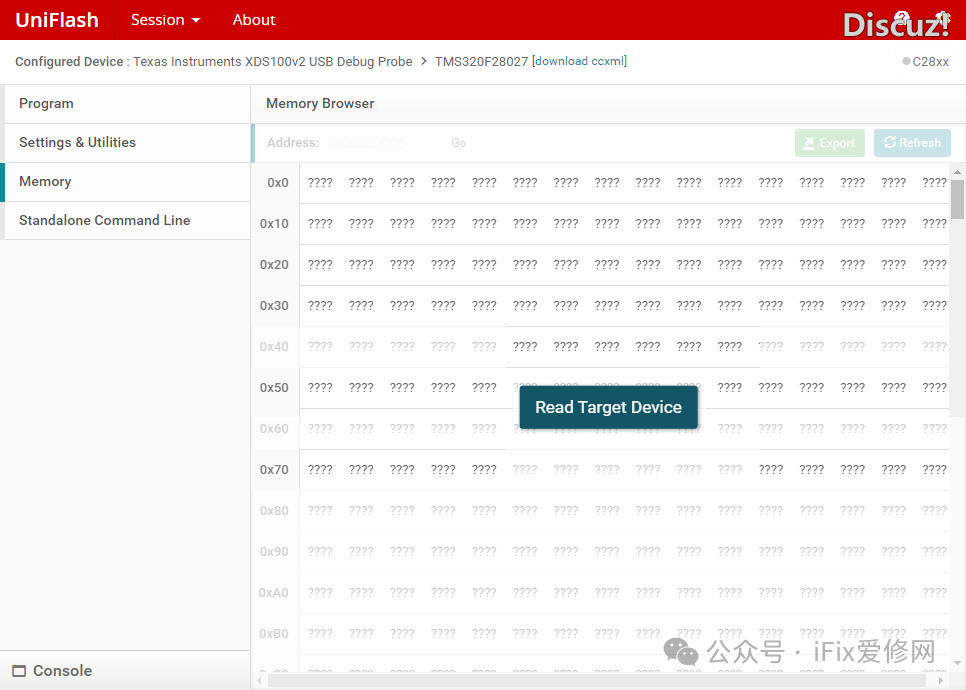This screenshot has height=690, width=966.
Task: Click the Read Target Device button
Action: (608, 407)
